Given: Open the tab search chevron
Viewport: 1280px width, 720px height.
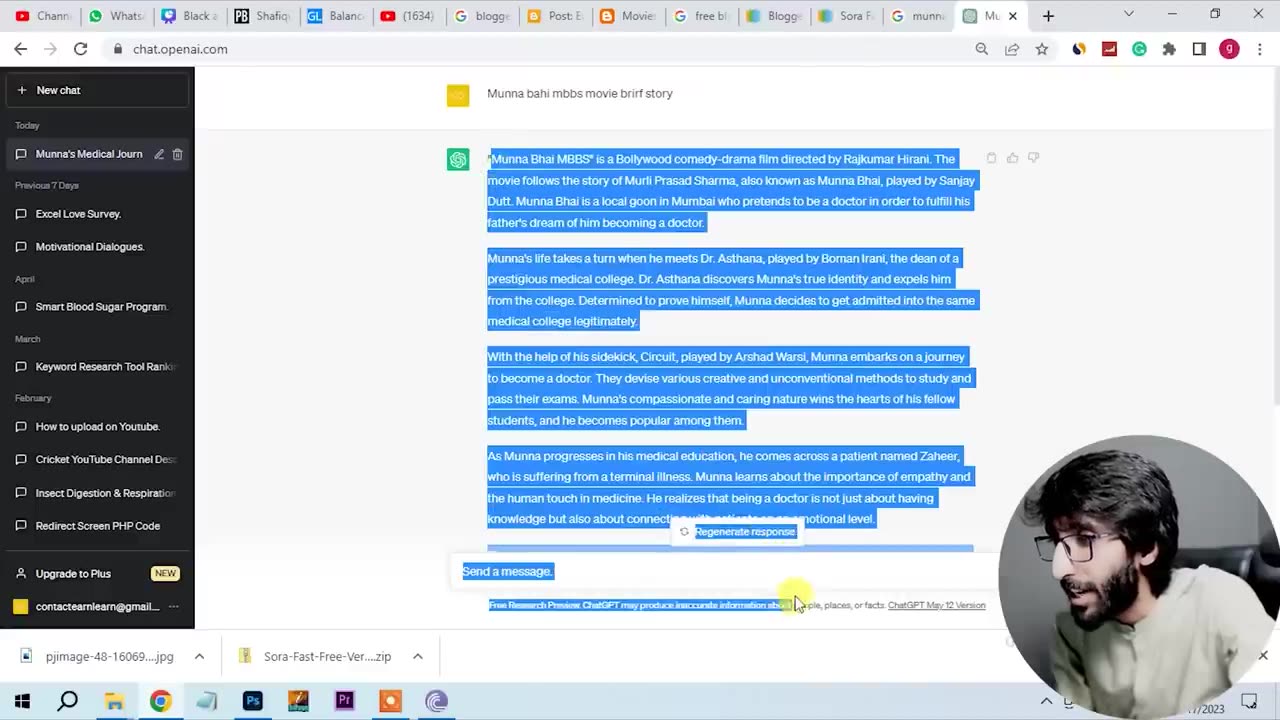Looking at the screenshot, I should click(1129, 15).
